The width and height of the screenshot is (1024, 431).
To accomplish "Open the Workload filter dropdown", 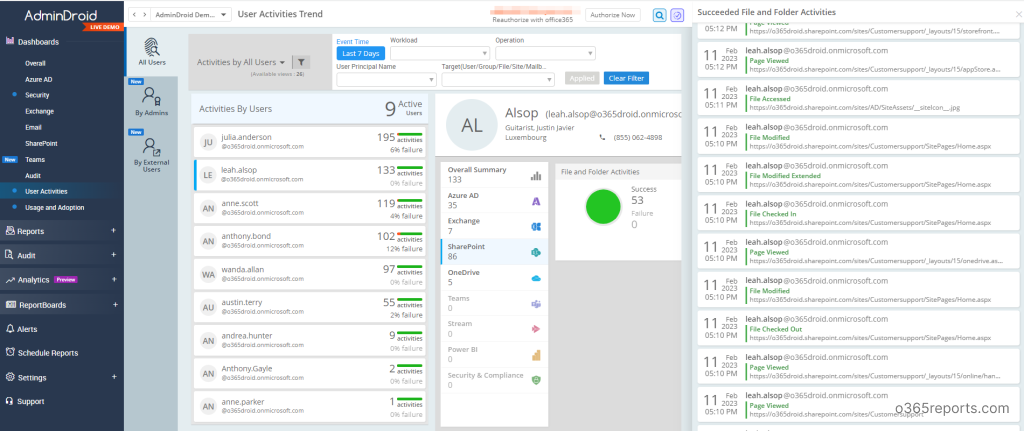I will [x=440, y=53].
